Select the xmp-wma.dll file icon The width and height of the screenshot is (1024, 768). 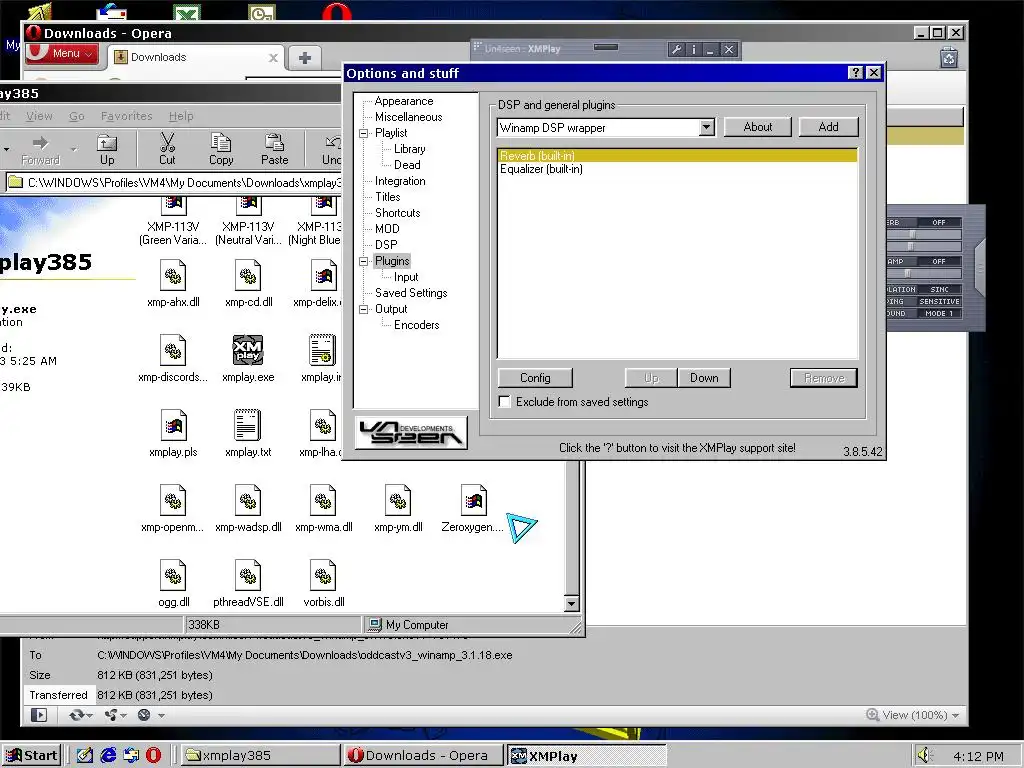pyautogui.click(x=323, y=501)
